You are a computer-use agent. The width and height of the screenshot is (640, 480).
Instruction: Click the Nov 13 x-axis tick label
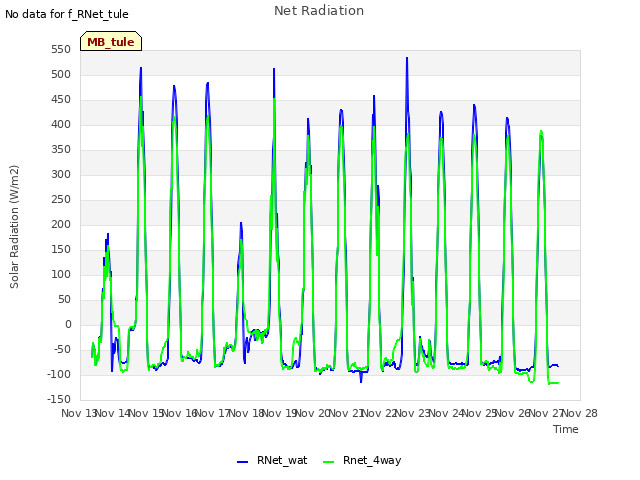[x=78, y=413]
